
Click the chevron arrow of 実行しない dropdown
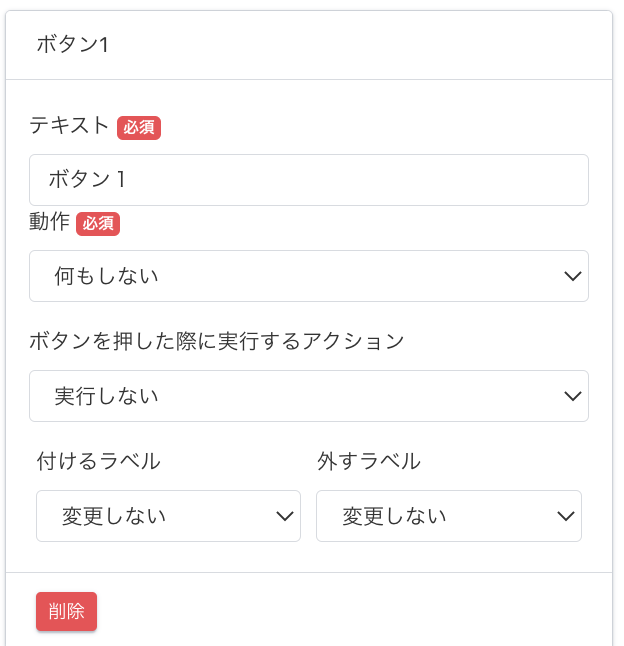(573, 396)
